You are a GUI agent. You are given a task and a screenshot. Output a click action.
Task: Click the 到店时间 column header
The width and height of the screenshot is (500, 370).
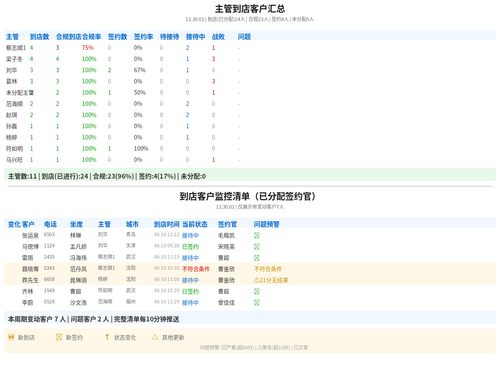point(167,224)
